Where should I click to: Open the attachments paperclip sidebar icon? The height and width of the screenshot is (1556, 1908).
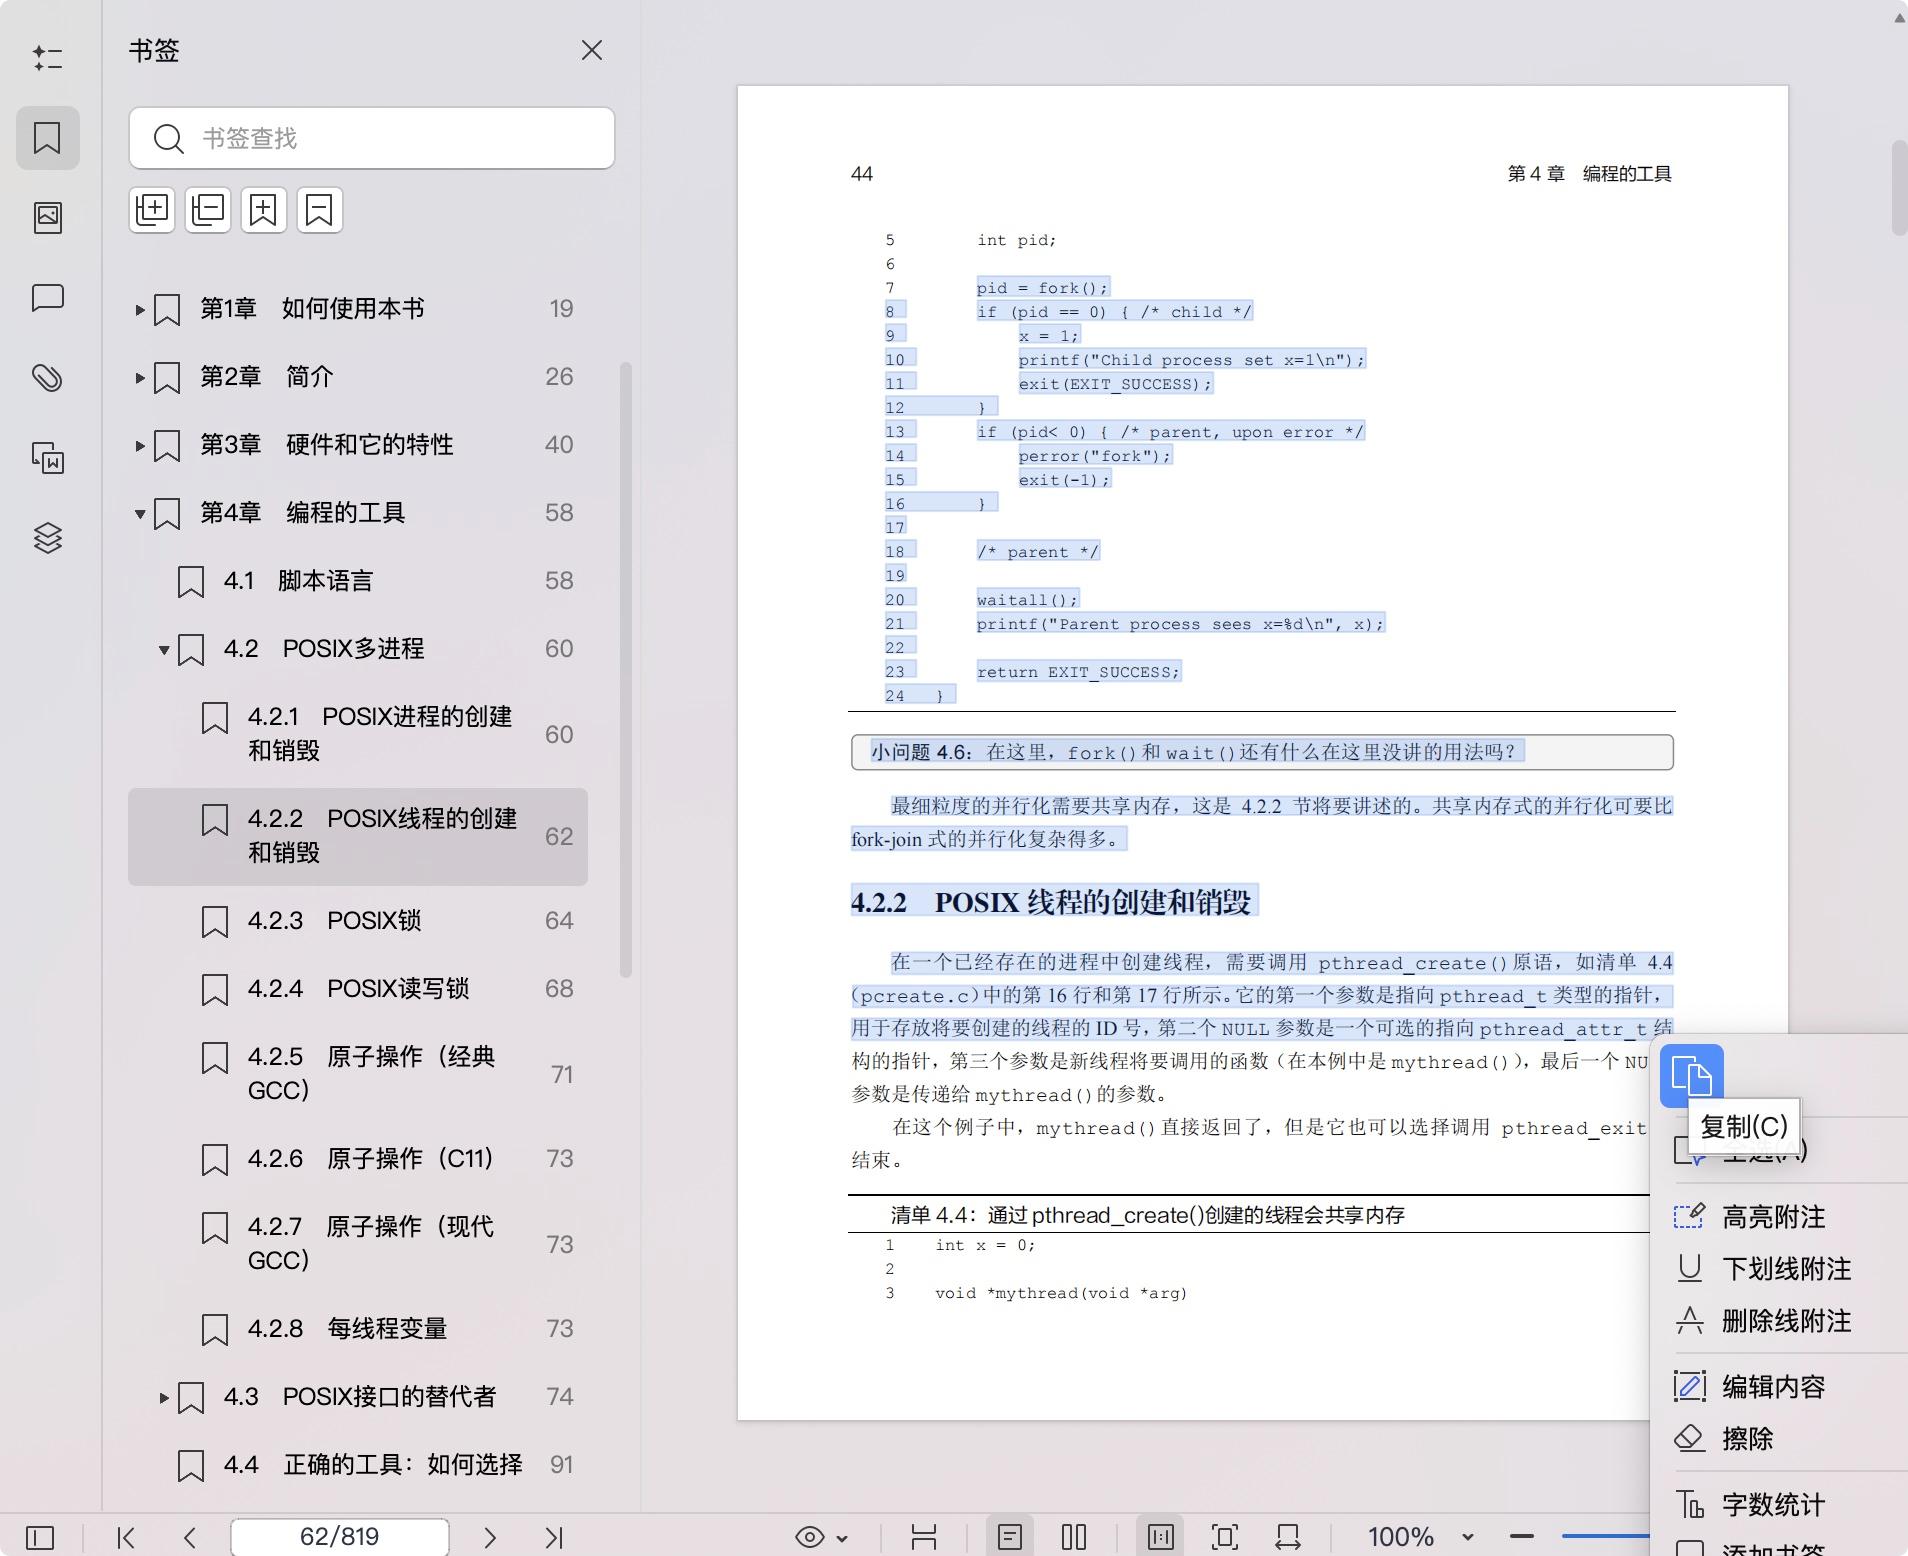click(47, 378)
